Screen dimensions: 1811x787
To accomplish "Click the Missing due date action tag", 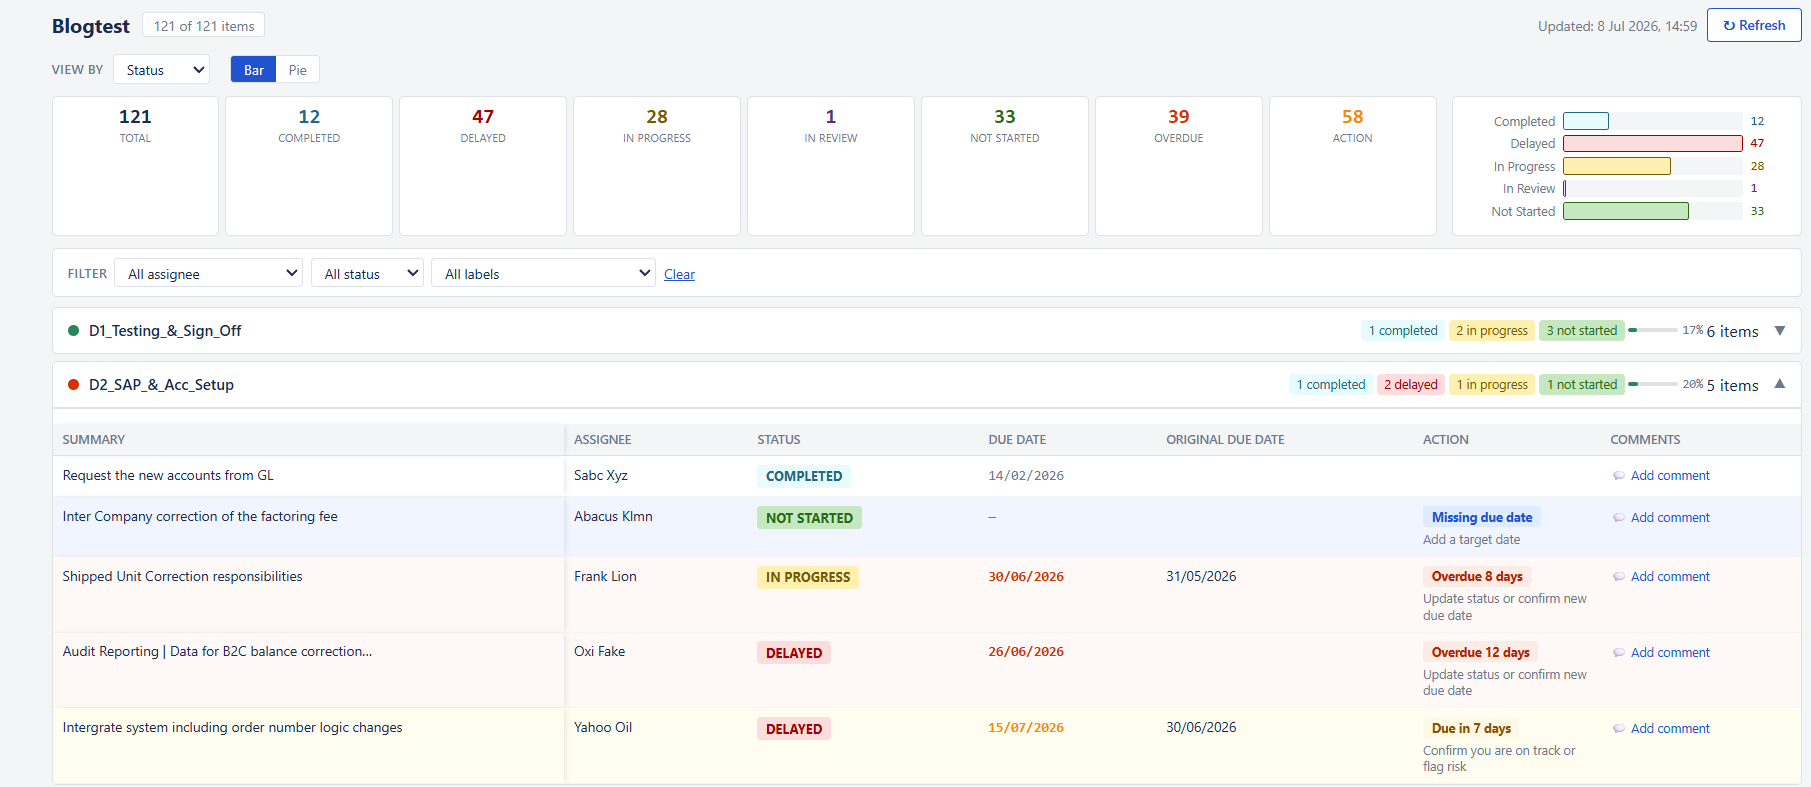I will (1482, 518).
